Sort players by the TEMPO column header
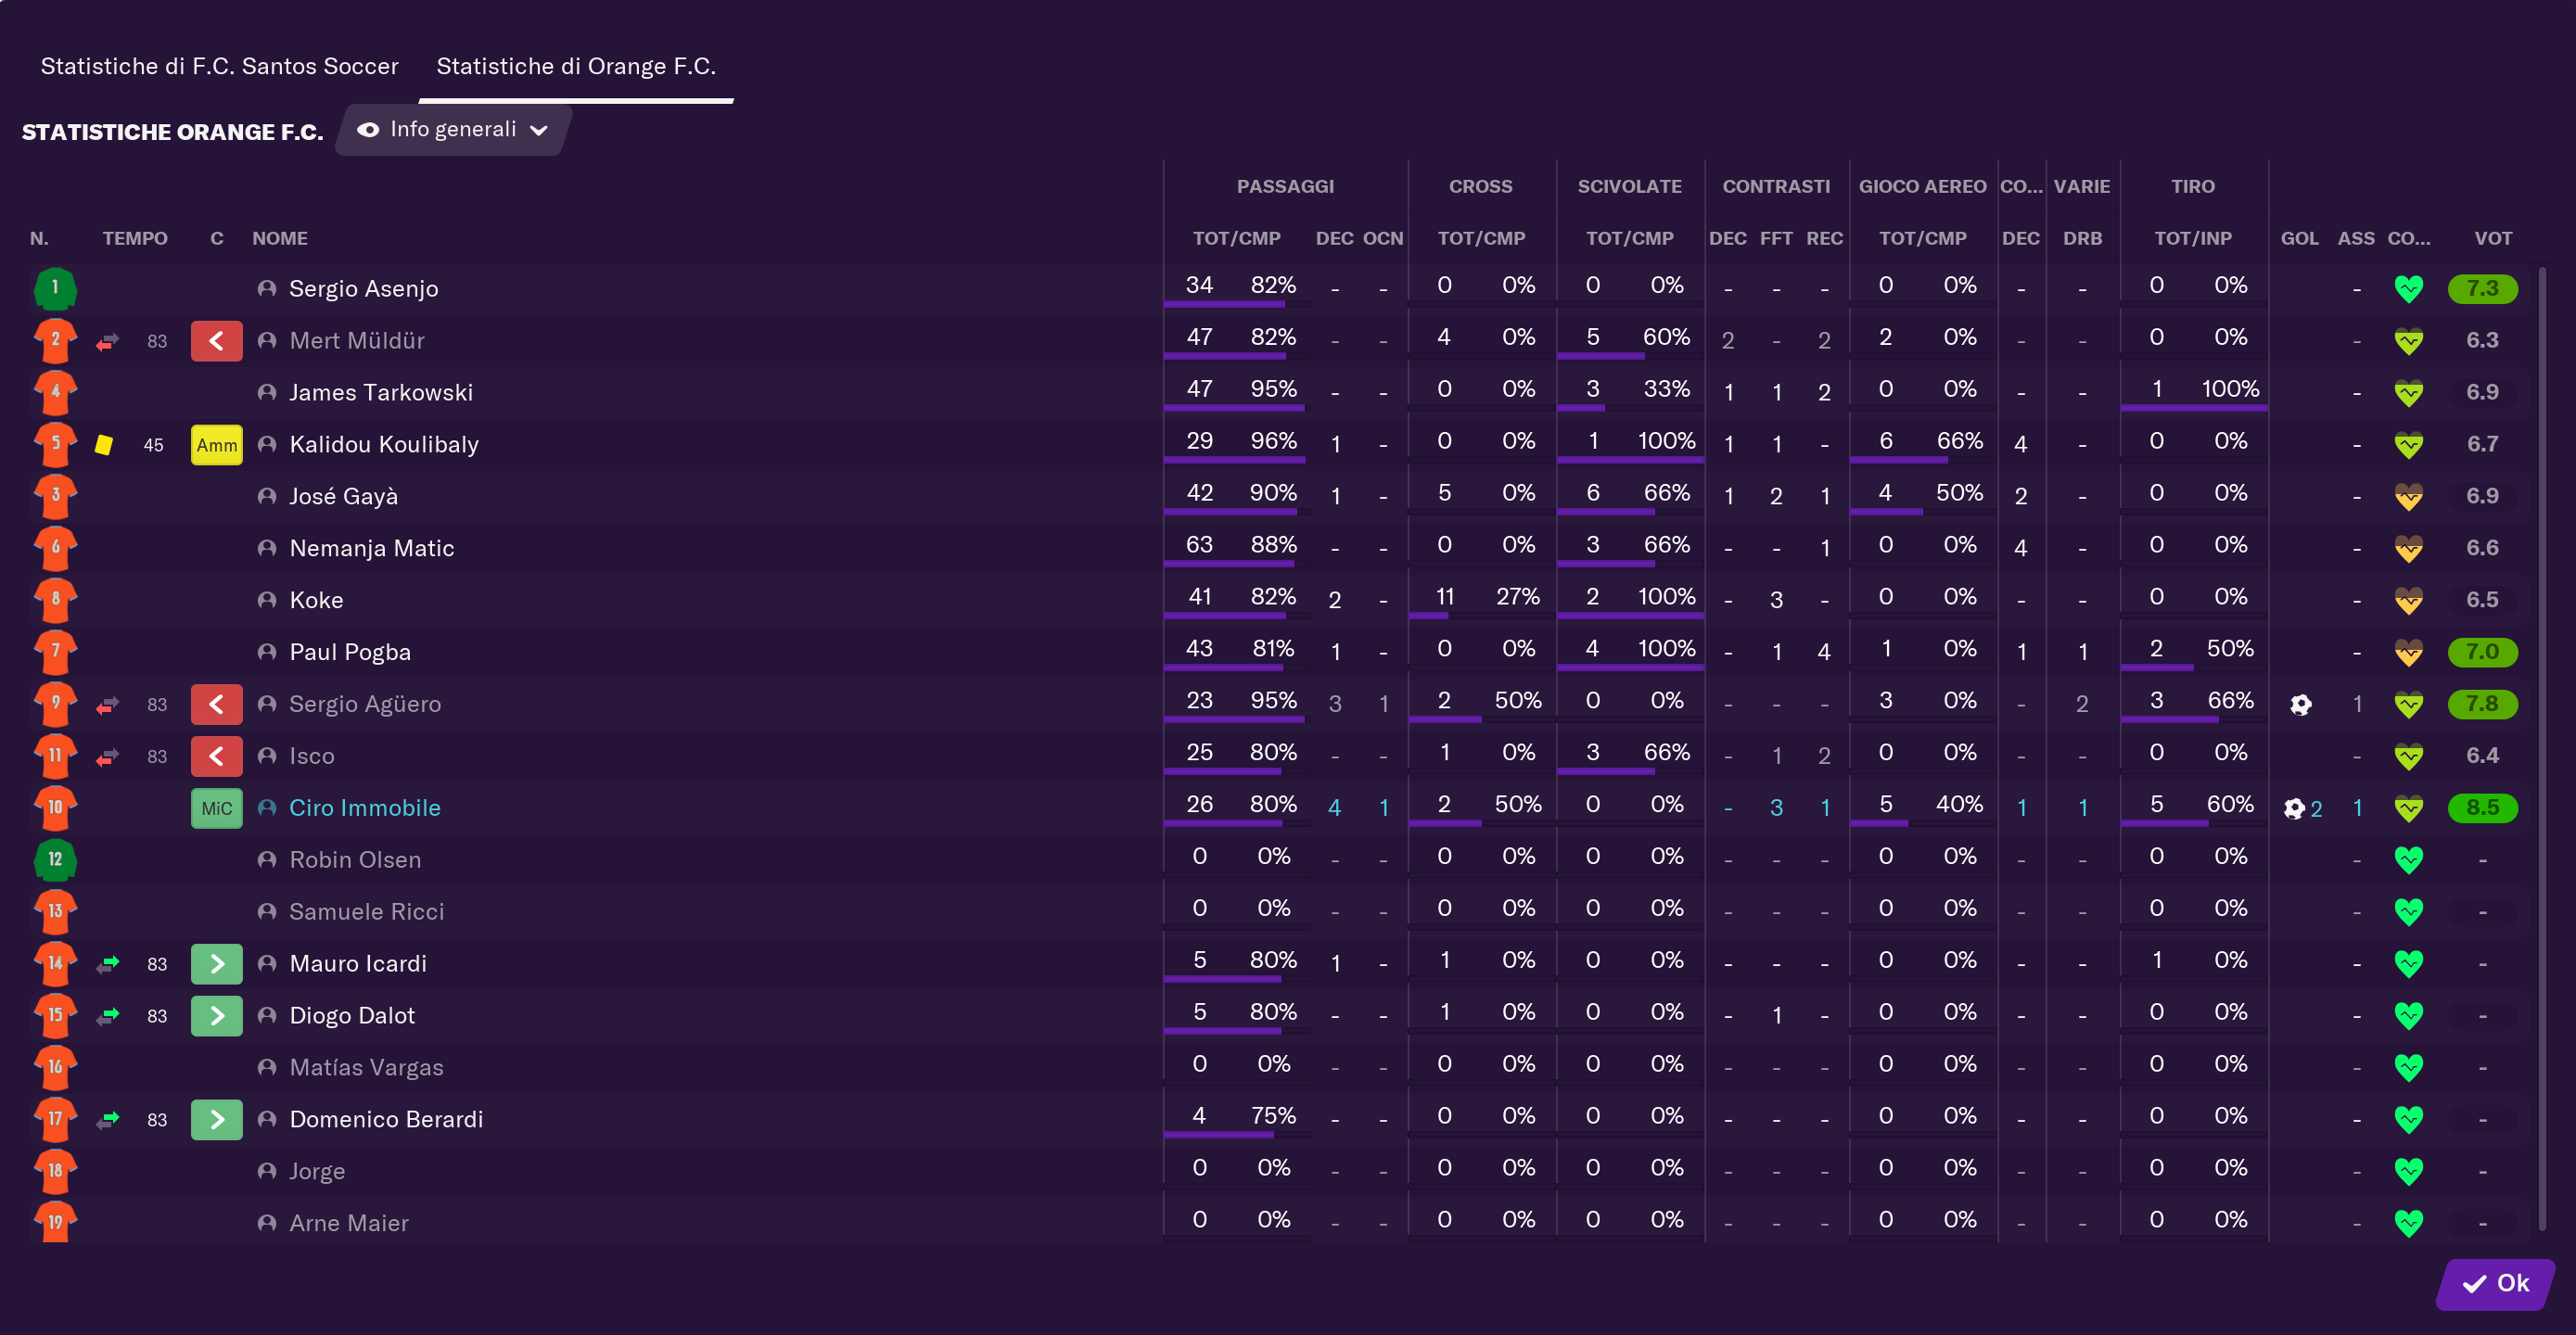This screenshot has height=1335, width=2576. point(135,238)
